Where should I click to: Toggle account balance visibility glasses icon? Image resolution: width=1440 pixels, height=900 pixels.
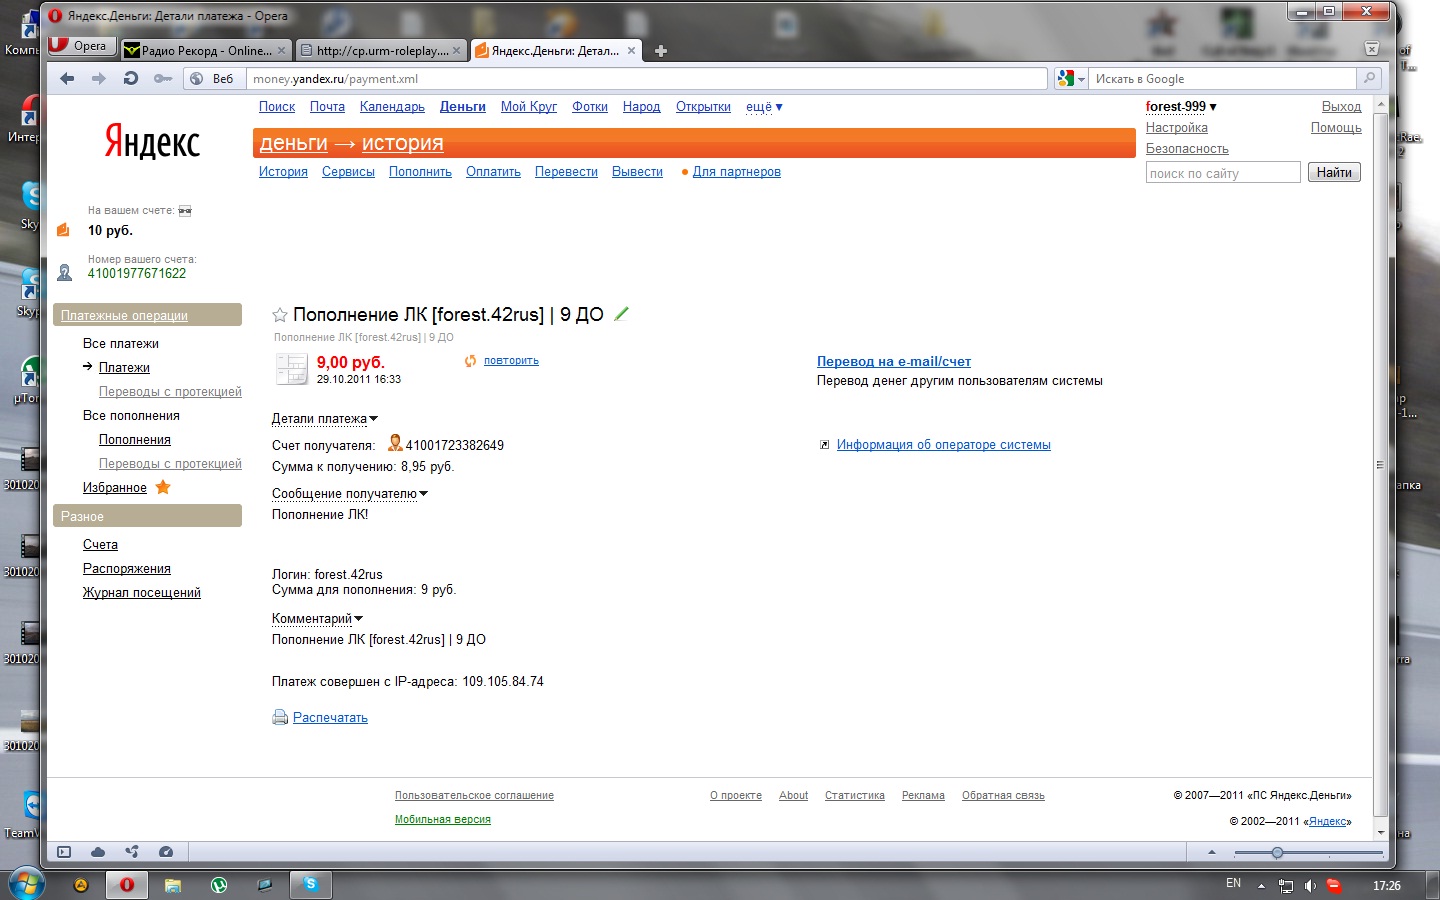[x=185, y=211]
